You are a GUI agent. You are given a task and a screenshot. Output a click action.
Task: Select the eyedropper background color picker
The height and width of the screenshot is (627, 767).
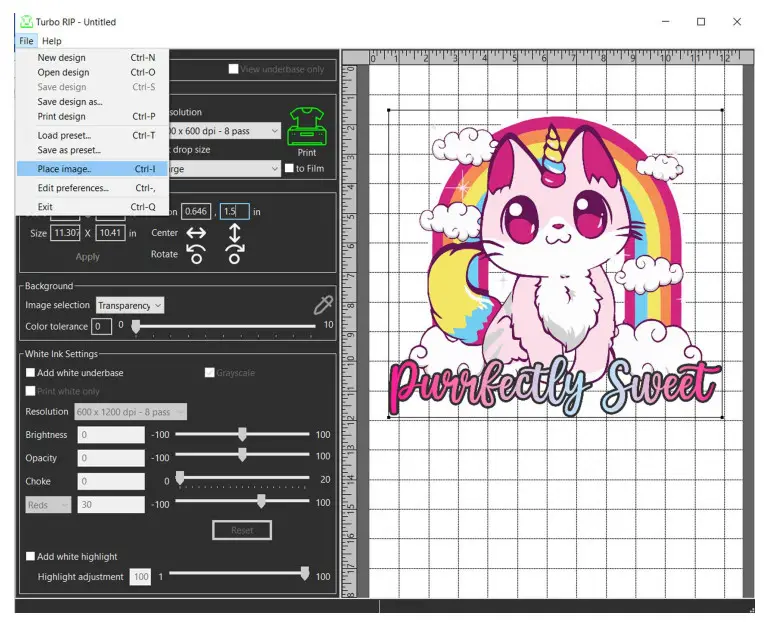(323, 305)
